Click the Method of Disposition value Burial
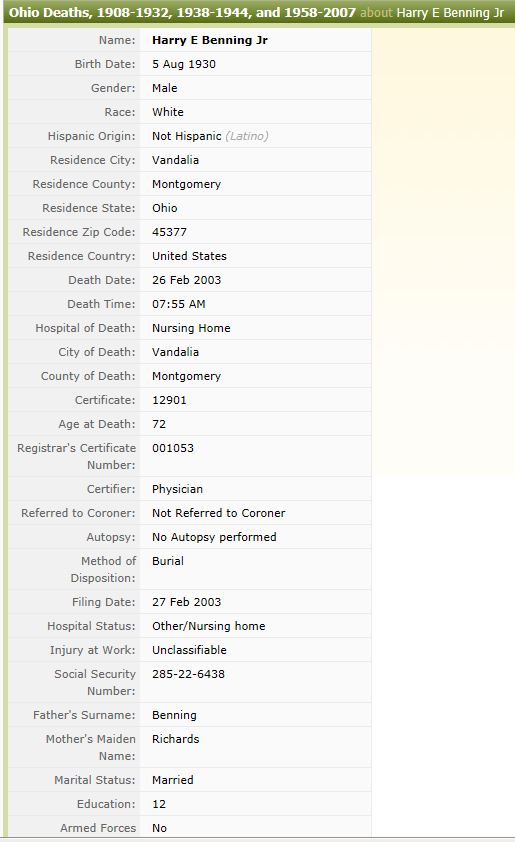515x842 pixels. tap(168, 561)
